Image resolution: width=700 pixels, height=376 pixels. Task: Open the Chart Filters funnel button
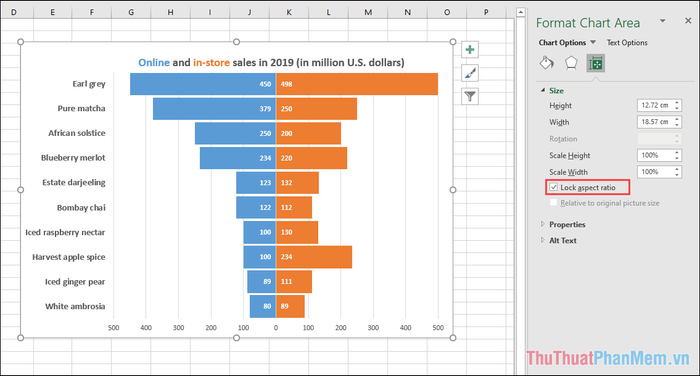point(470,96)
